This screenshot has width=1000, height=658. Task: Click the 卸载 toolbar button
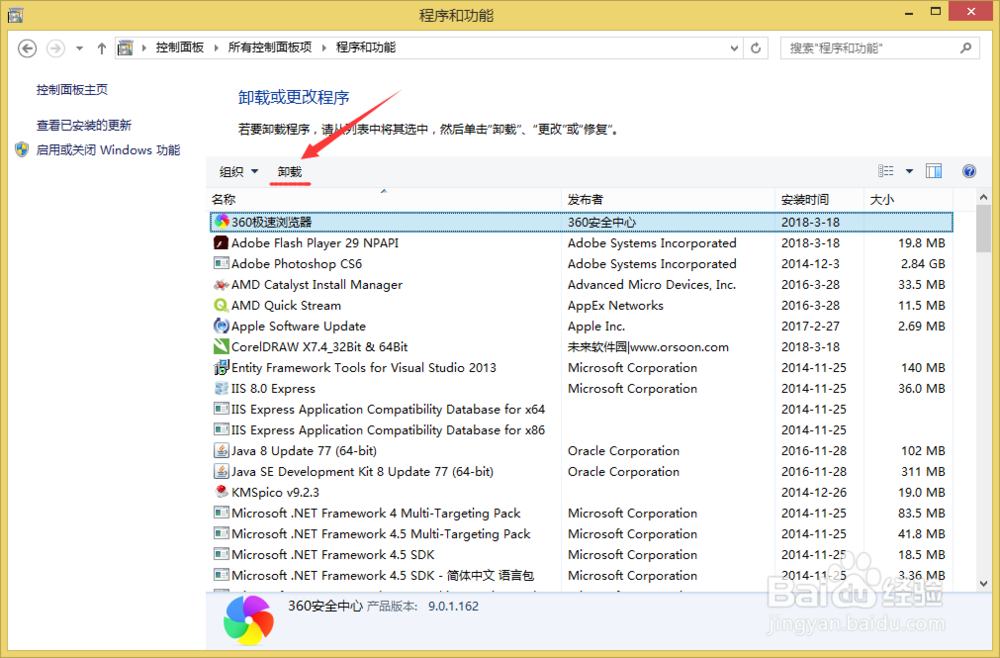coord(290,172)
